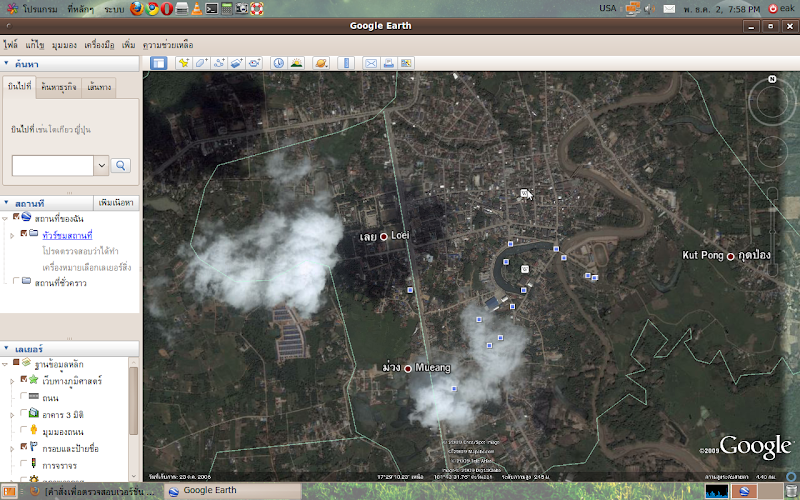Viewport: 800px width, 500px height.
Task: Launch Chrome from top panel
Action: point(152,9)
